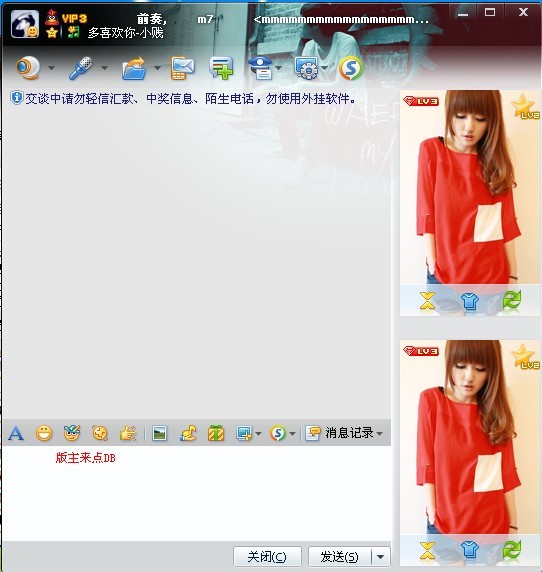This screenshot has height=572, width=542.
Task: Click the green music note icon
Action: (x=73, y=32)
